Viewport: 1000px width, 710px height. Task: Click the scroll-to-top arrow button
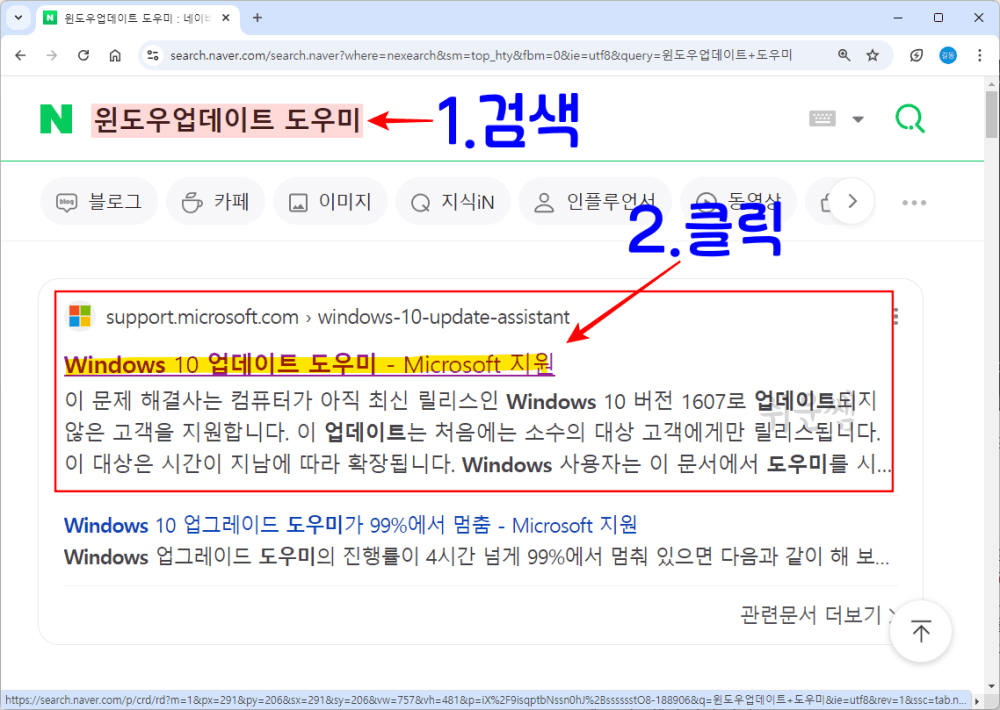[920, 630]
